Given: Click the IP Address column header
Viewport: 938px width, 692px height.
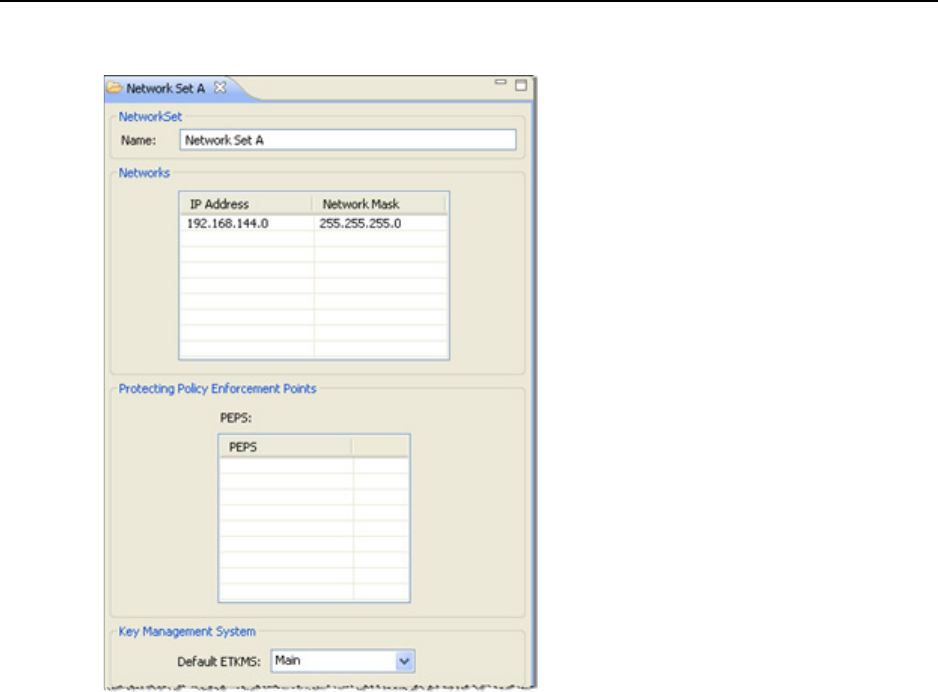Looking at the screenshot, I should (246, 204).
